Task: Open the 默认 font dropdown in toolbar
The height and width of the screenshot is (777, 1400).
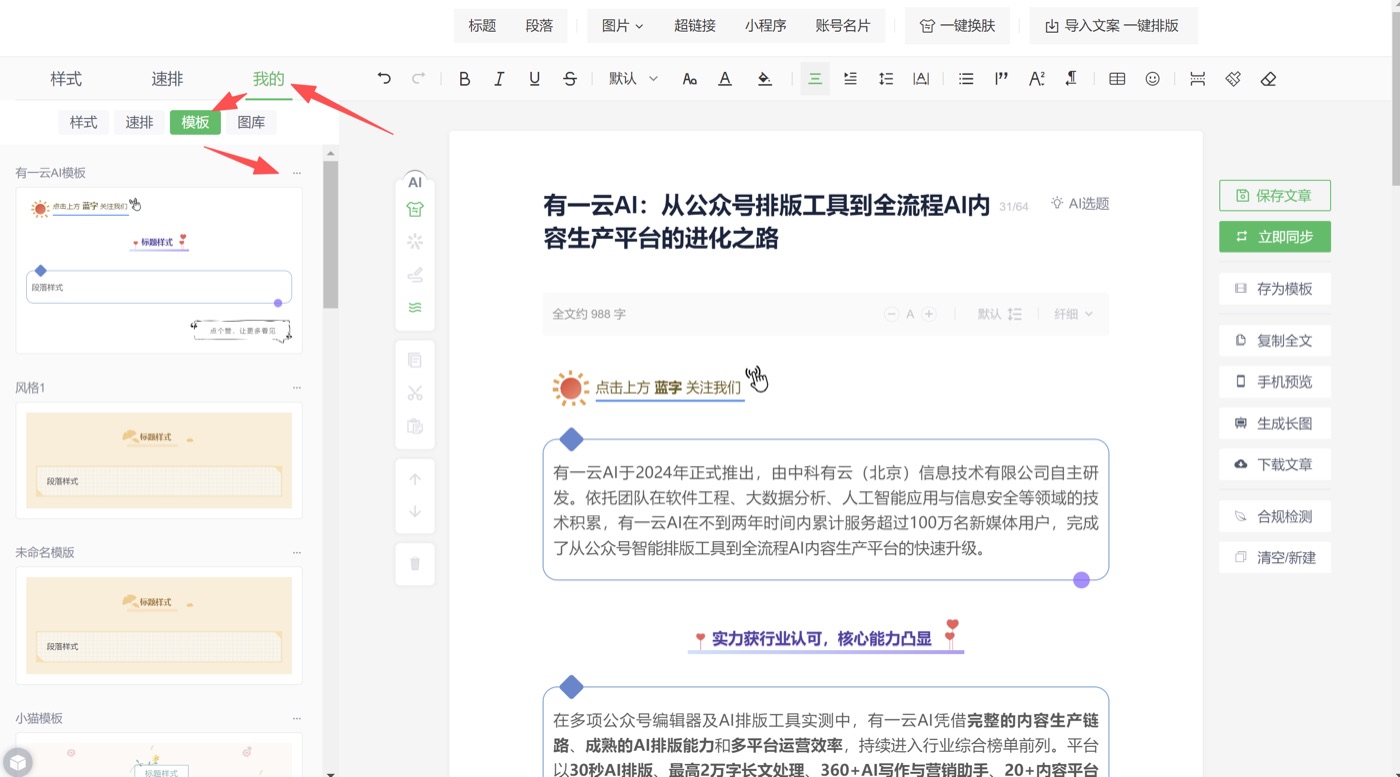Action: [634, 79]
